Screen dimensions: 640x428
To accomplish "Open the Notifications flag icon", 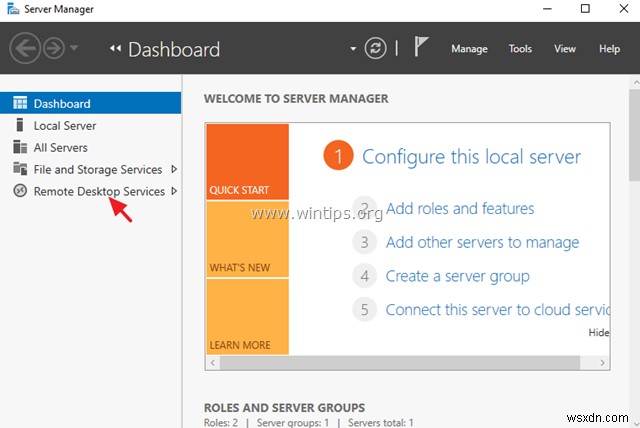I will point(422,48).
